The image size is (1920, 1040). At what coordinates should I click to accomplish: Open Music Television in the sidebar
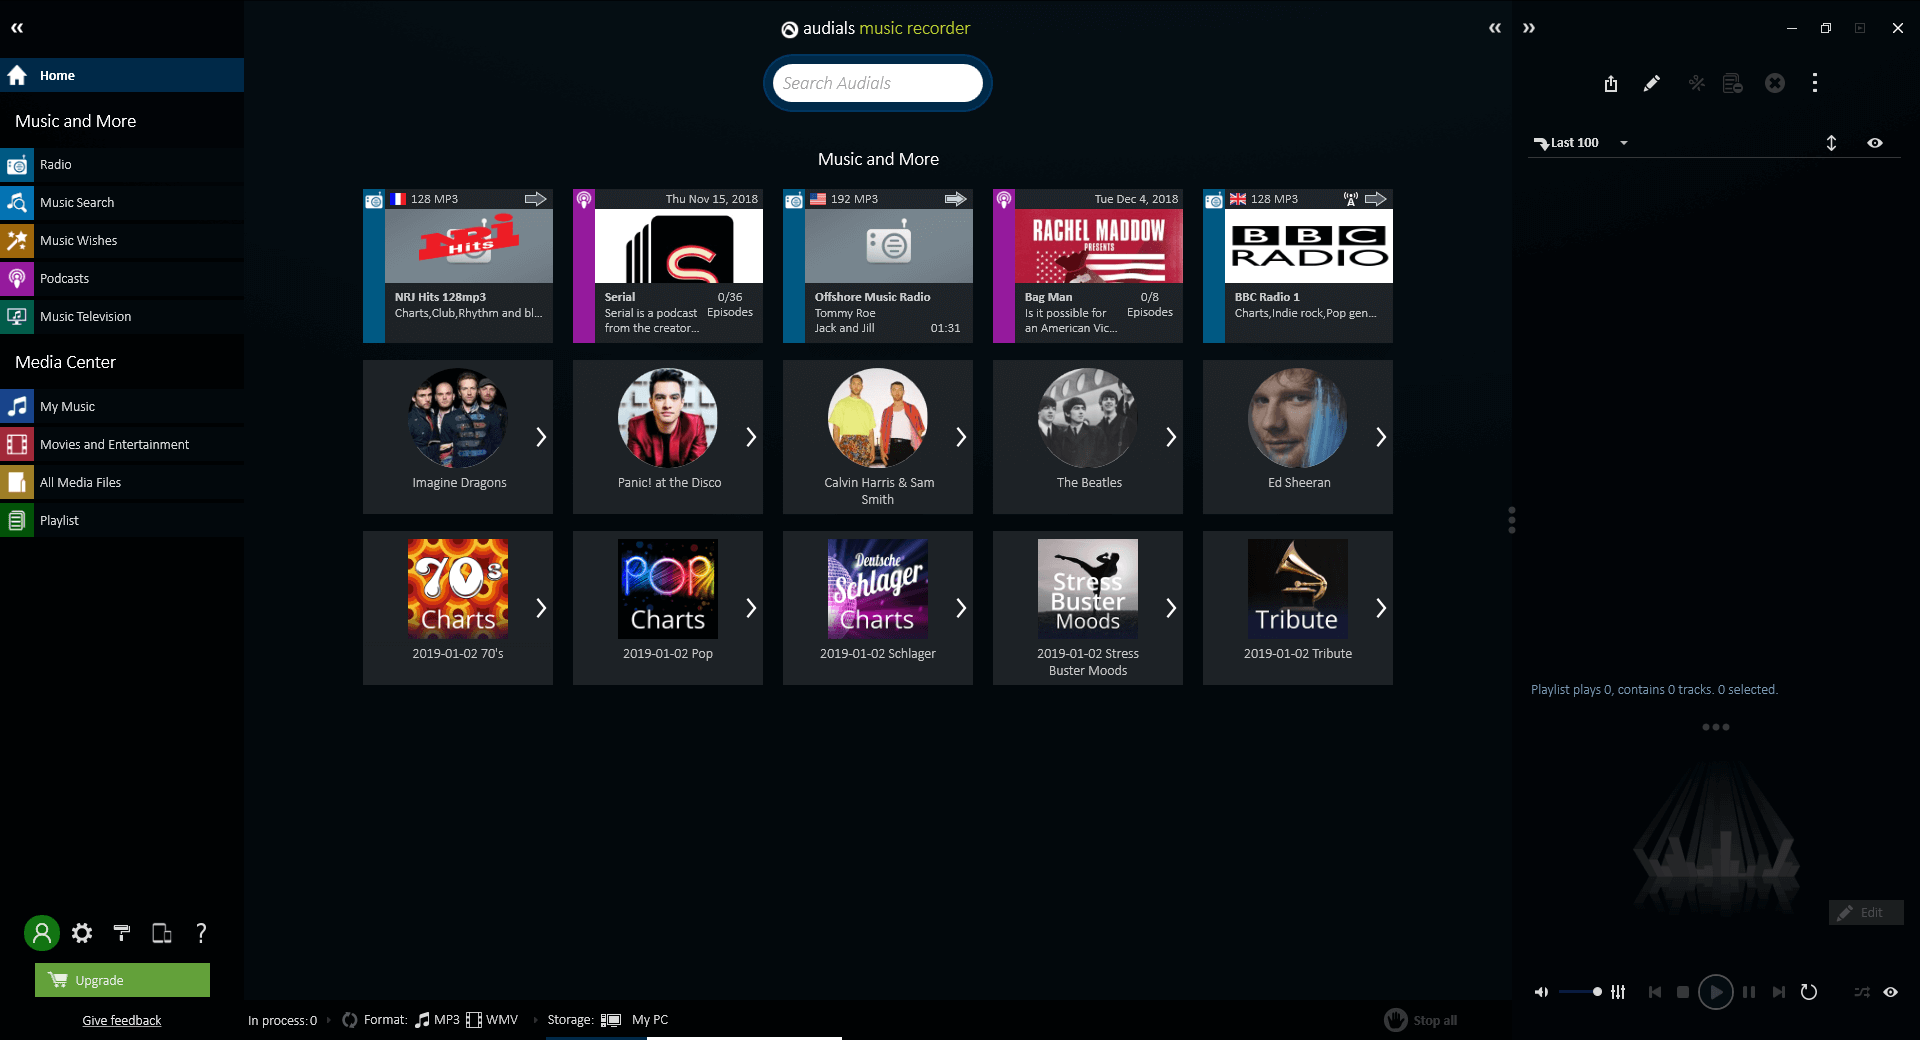(122, 316)
